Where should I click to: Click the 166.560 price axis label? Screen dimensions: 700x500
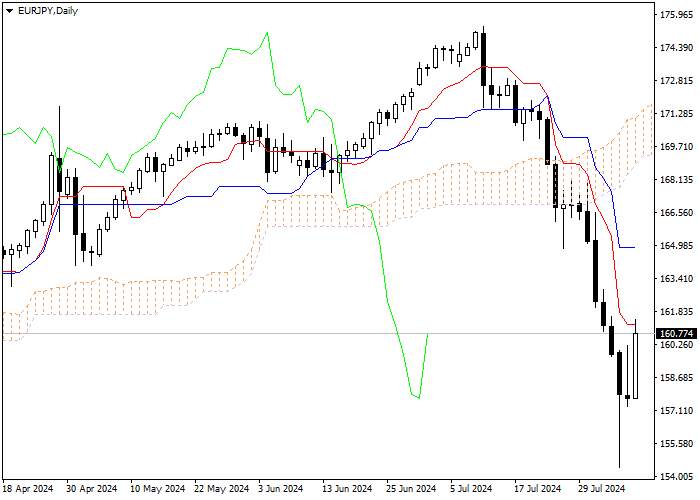point(676,213)
